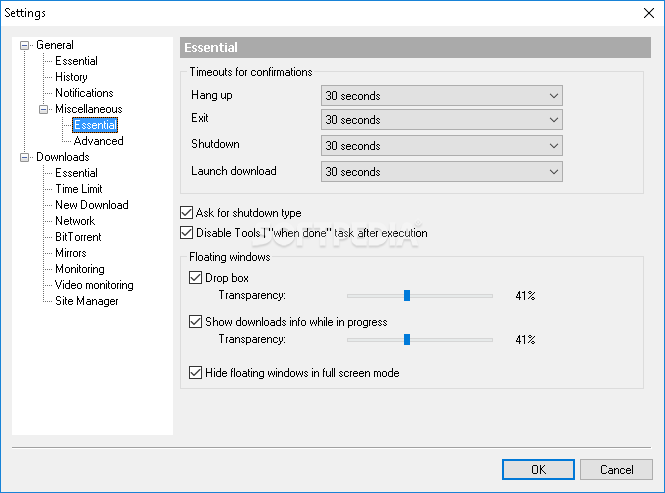Select the General tree item label
This screenshot has width=665, height=493.
coord(55,45)
